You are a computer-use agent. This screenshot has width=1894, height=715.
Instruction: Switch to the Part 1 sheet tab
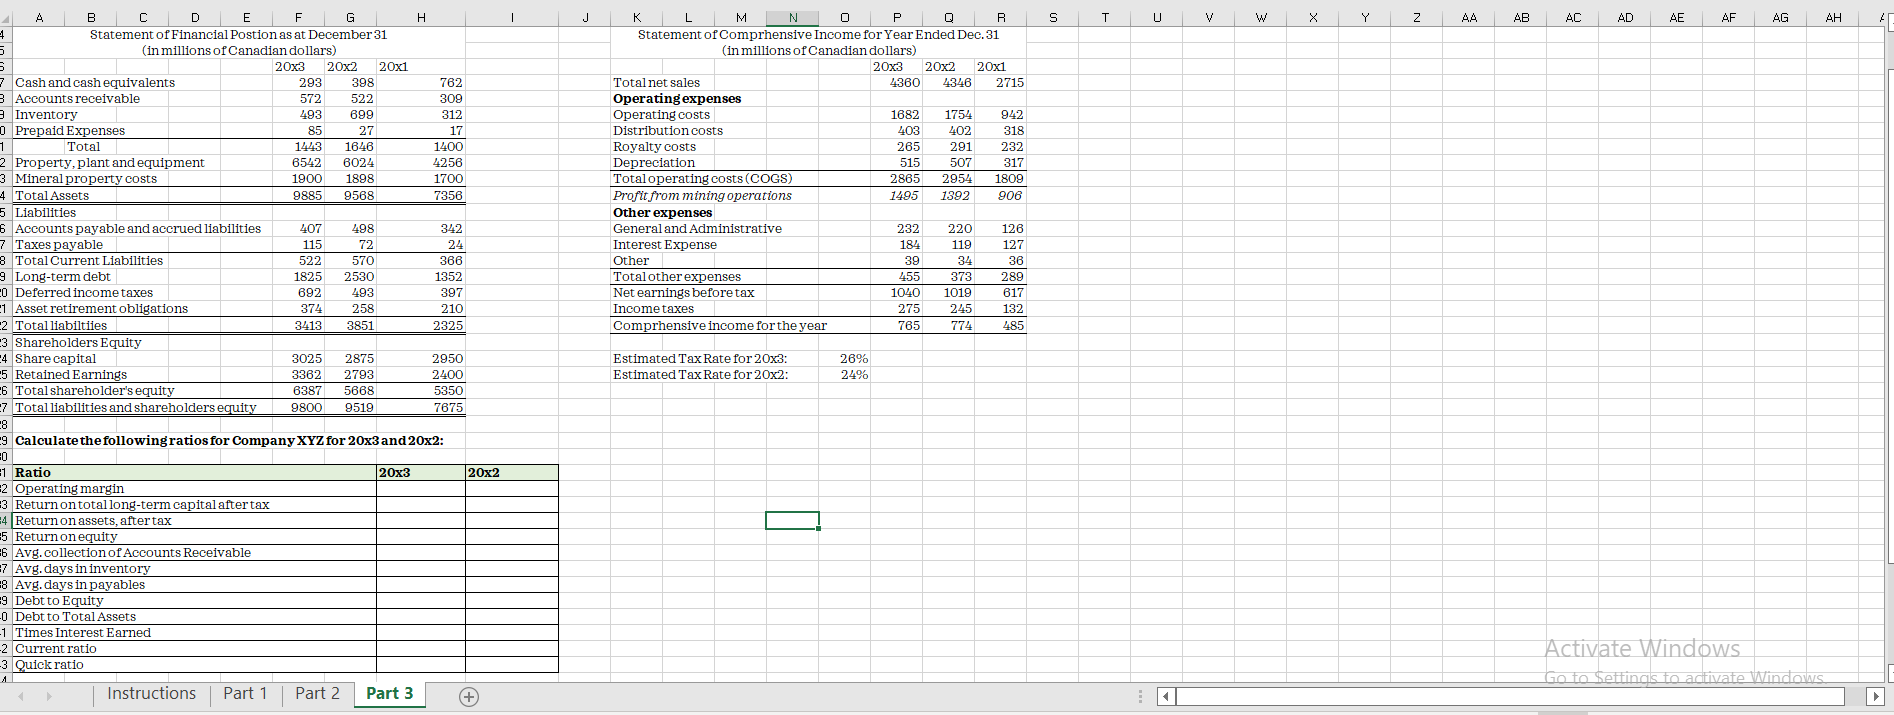click(x=245, y=694)
